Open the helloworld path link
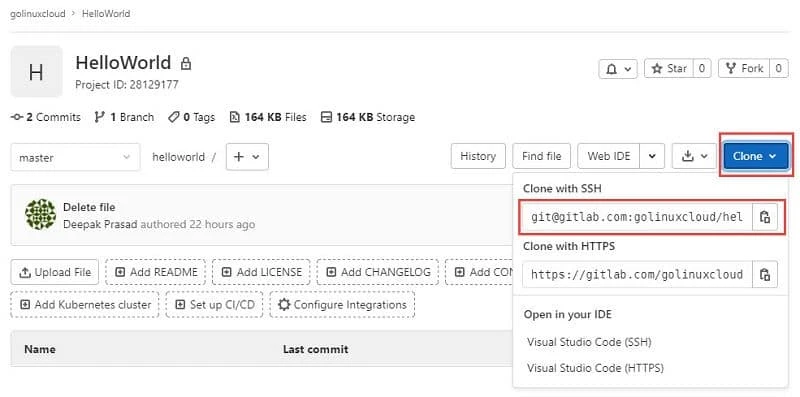Screen dimensions: 800x397 pyautogui.click(x=179, y=157)
